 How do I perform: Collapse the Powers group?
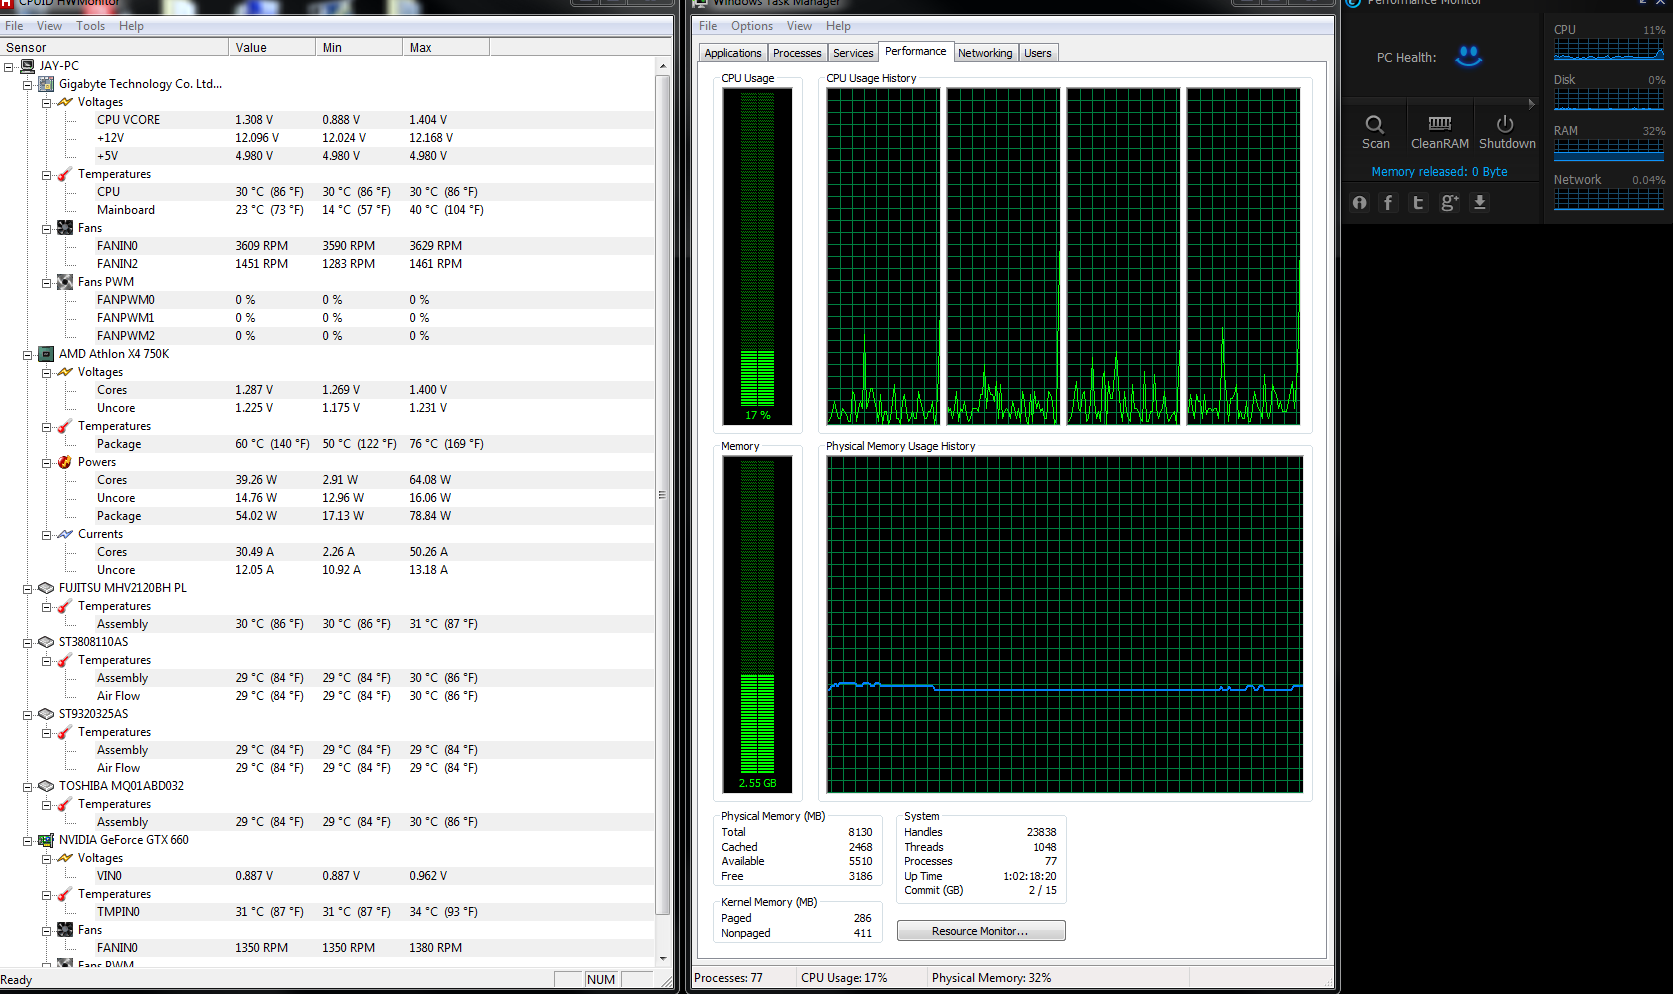[47, 463]
